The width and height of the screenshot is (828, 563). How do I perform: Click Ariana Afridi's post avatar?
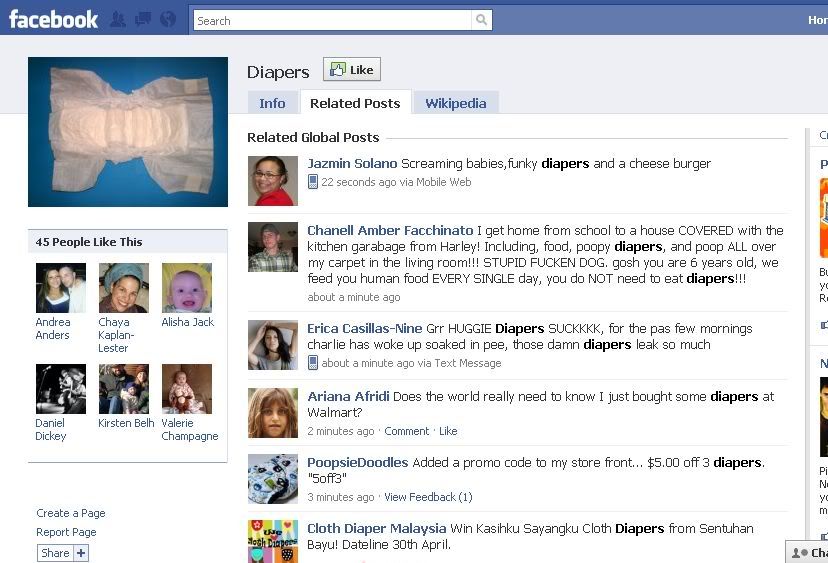(x=273, y=413)
